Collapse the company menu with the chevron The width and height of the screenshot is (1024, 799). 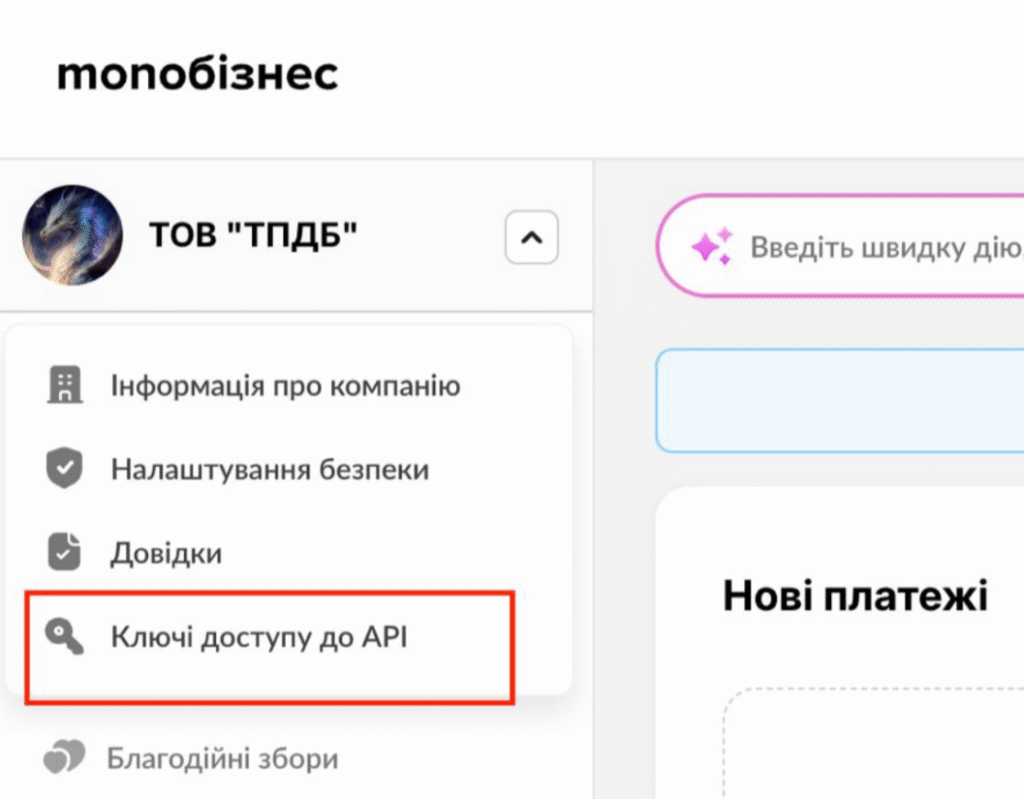(x=531, y=238)
